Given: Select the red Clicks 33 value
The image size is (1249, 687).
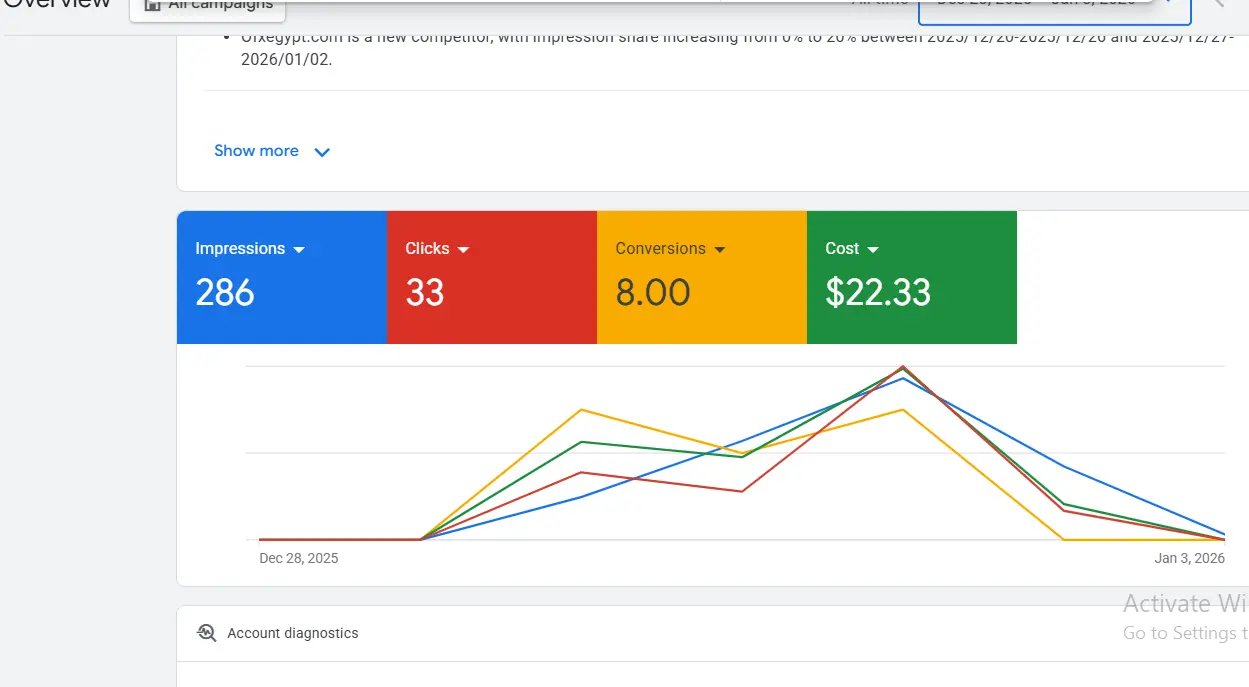Looking at the screenshot, I should click(x=424, y=293).
